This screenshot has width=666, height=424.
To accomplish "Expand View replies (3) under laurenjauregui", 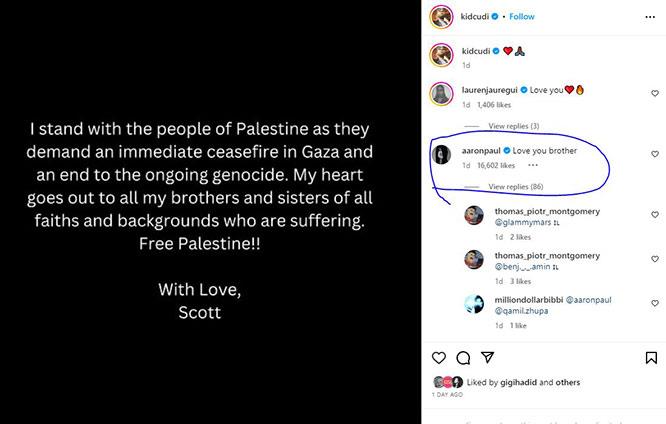I will coord(514,126).
